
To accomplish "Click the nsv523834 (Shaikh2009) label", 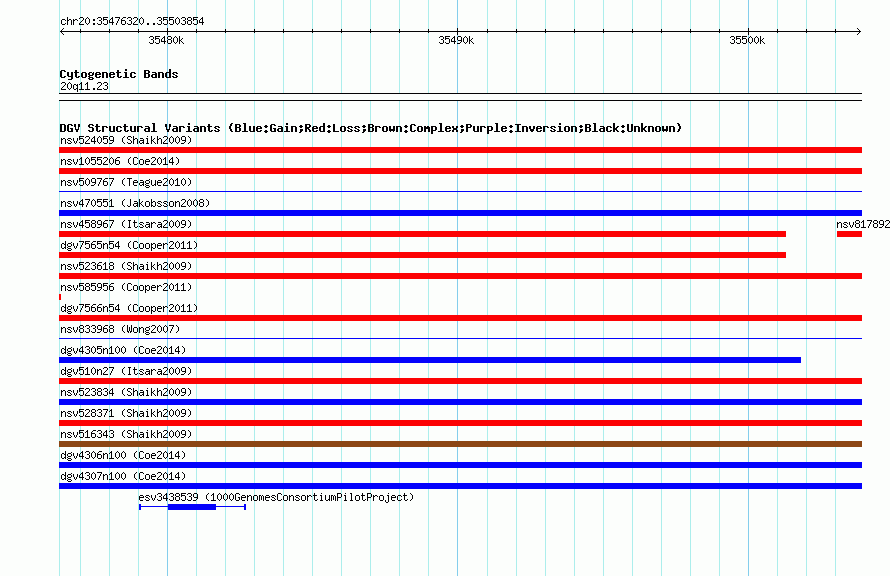I will pos(126,392).
